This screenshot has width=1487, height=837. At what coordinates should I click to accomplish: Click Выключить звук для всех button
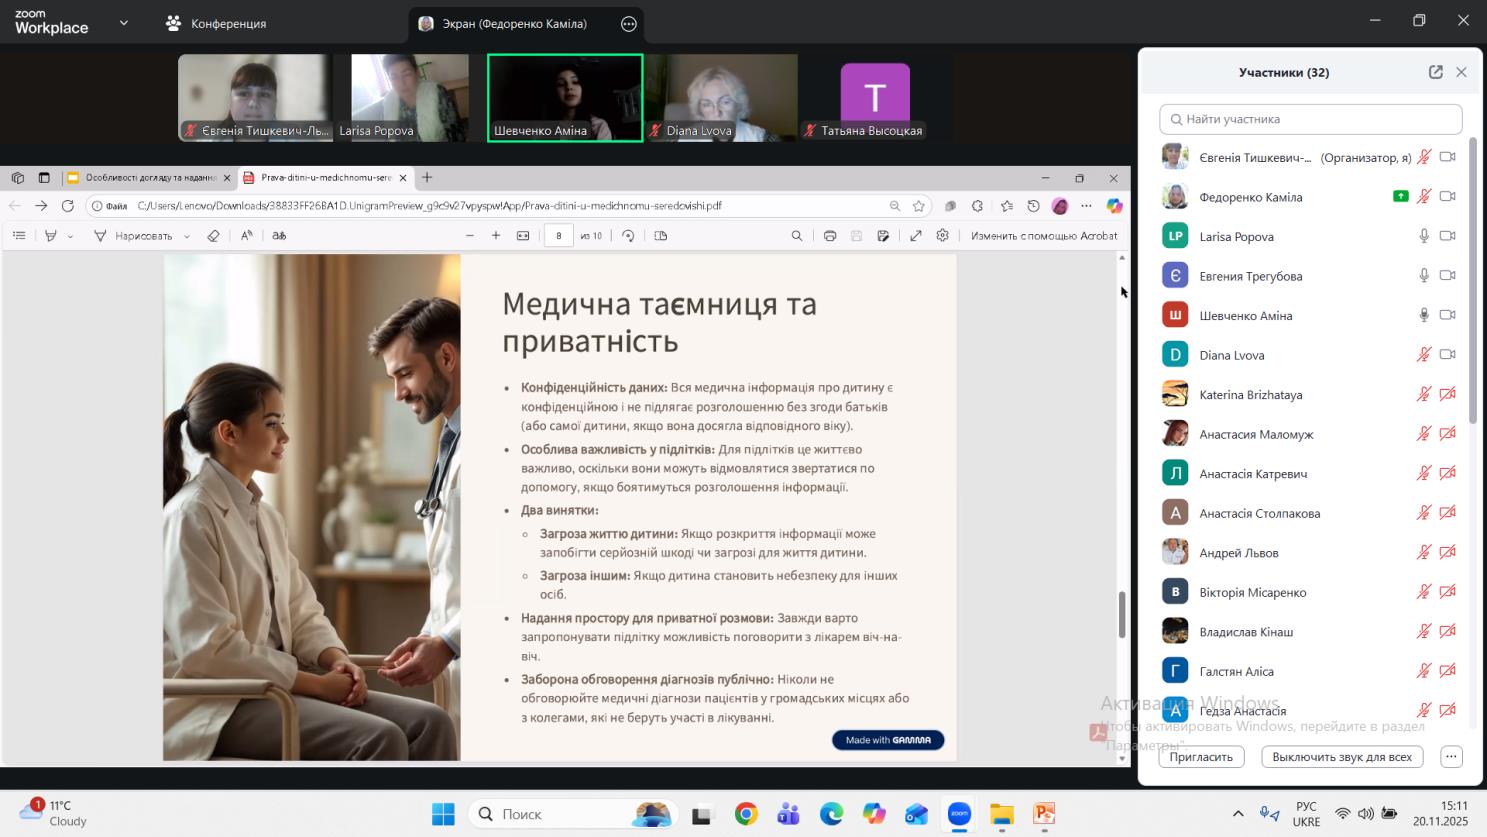[1341, 757]
